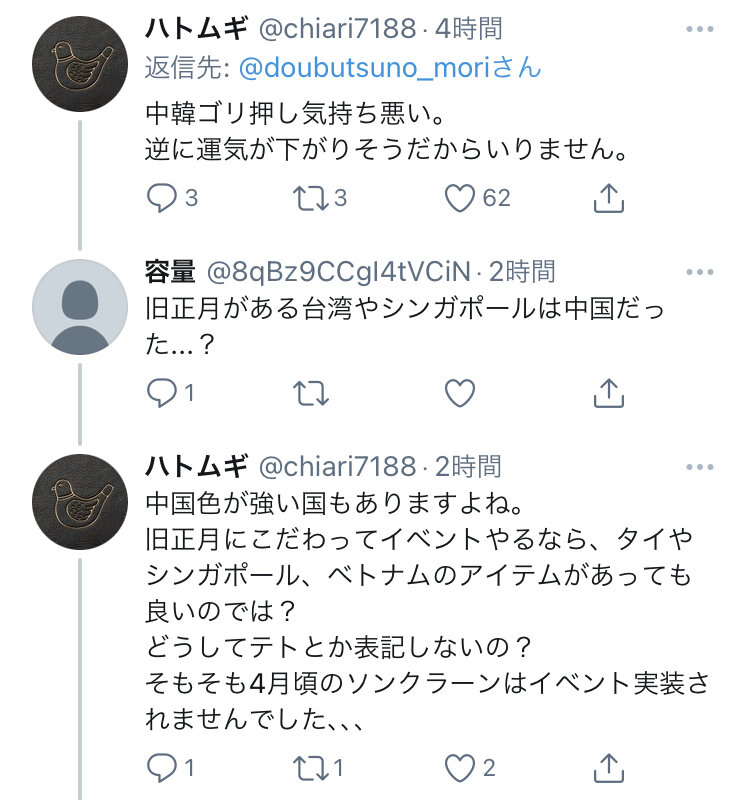This screenshot has width=750, height=800.
Task: Reply to the last ハトムギ tweet
Action: [x=162, y=767]
